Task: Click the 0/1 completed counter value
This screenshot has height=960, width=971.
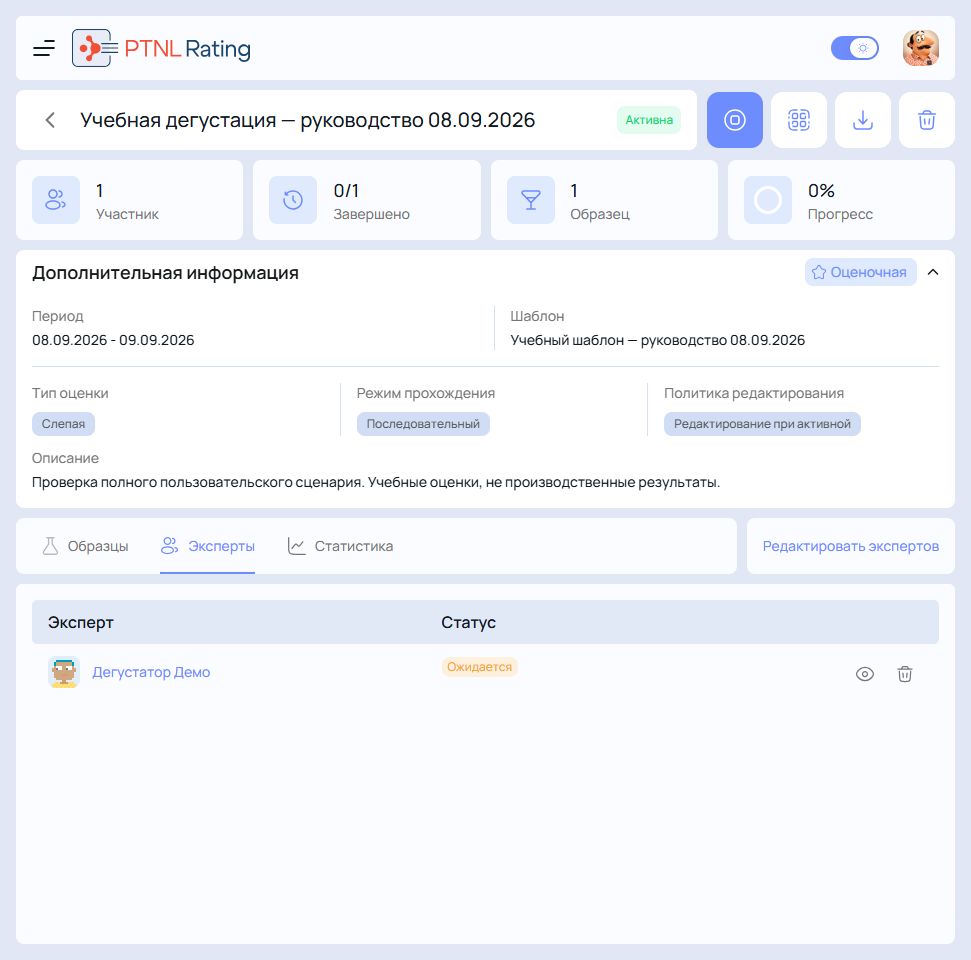Action: coord(346,191)
